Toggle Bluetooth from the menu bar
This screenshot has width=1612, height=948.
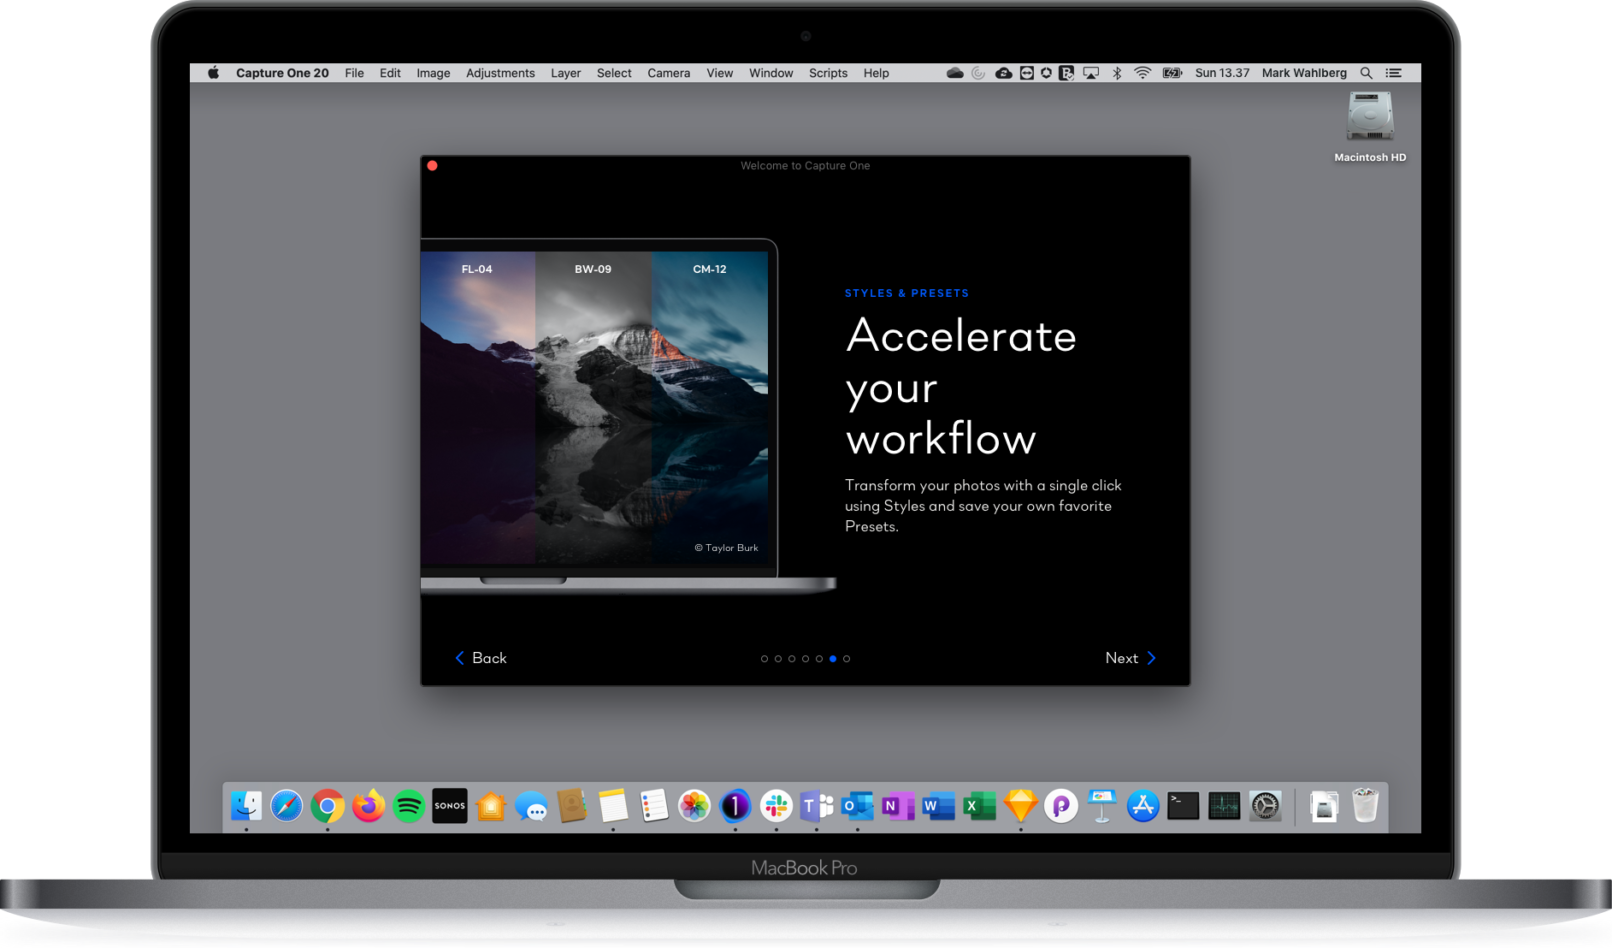click(1117, 72)
